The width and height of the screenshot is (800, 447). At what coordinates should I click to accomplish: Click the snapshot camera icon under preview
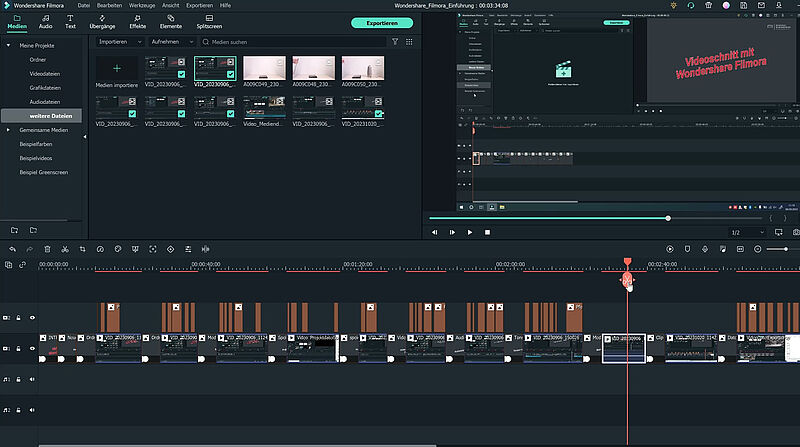(x=796, y=232)
